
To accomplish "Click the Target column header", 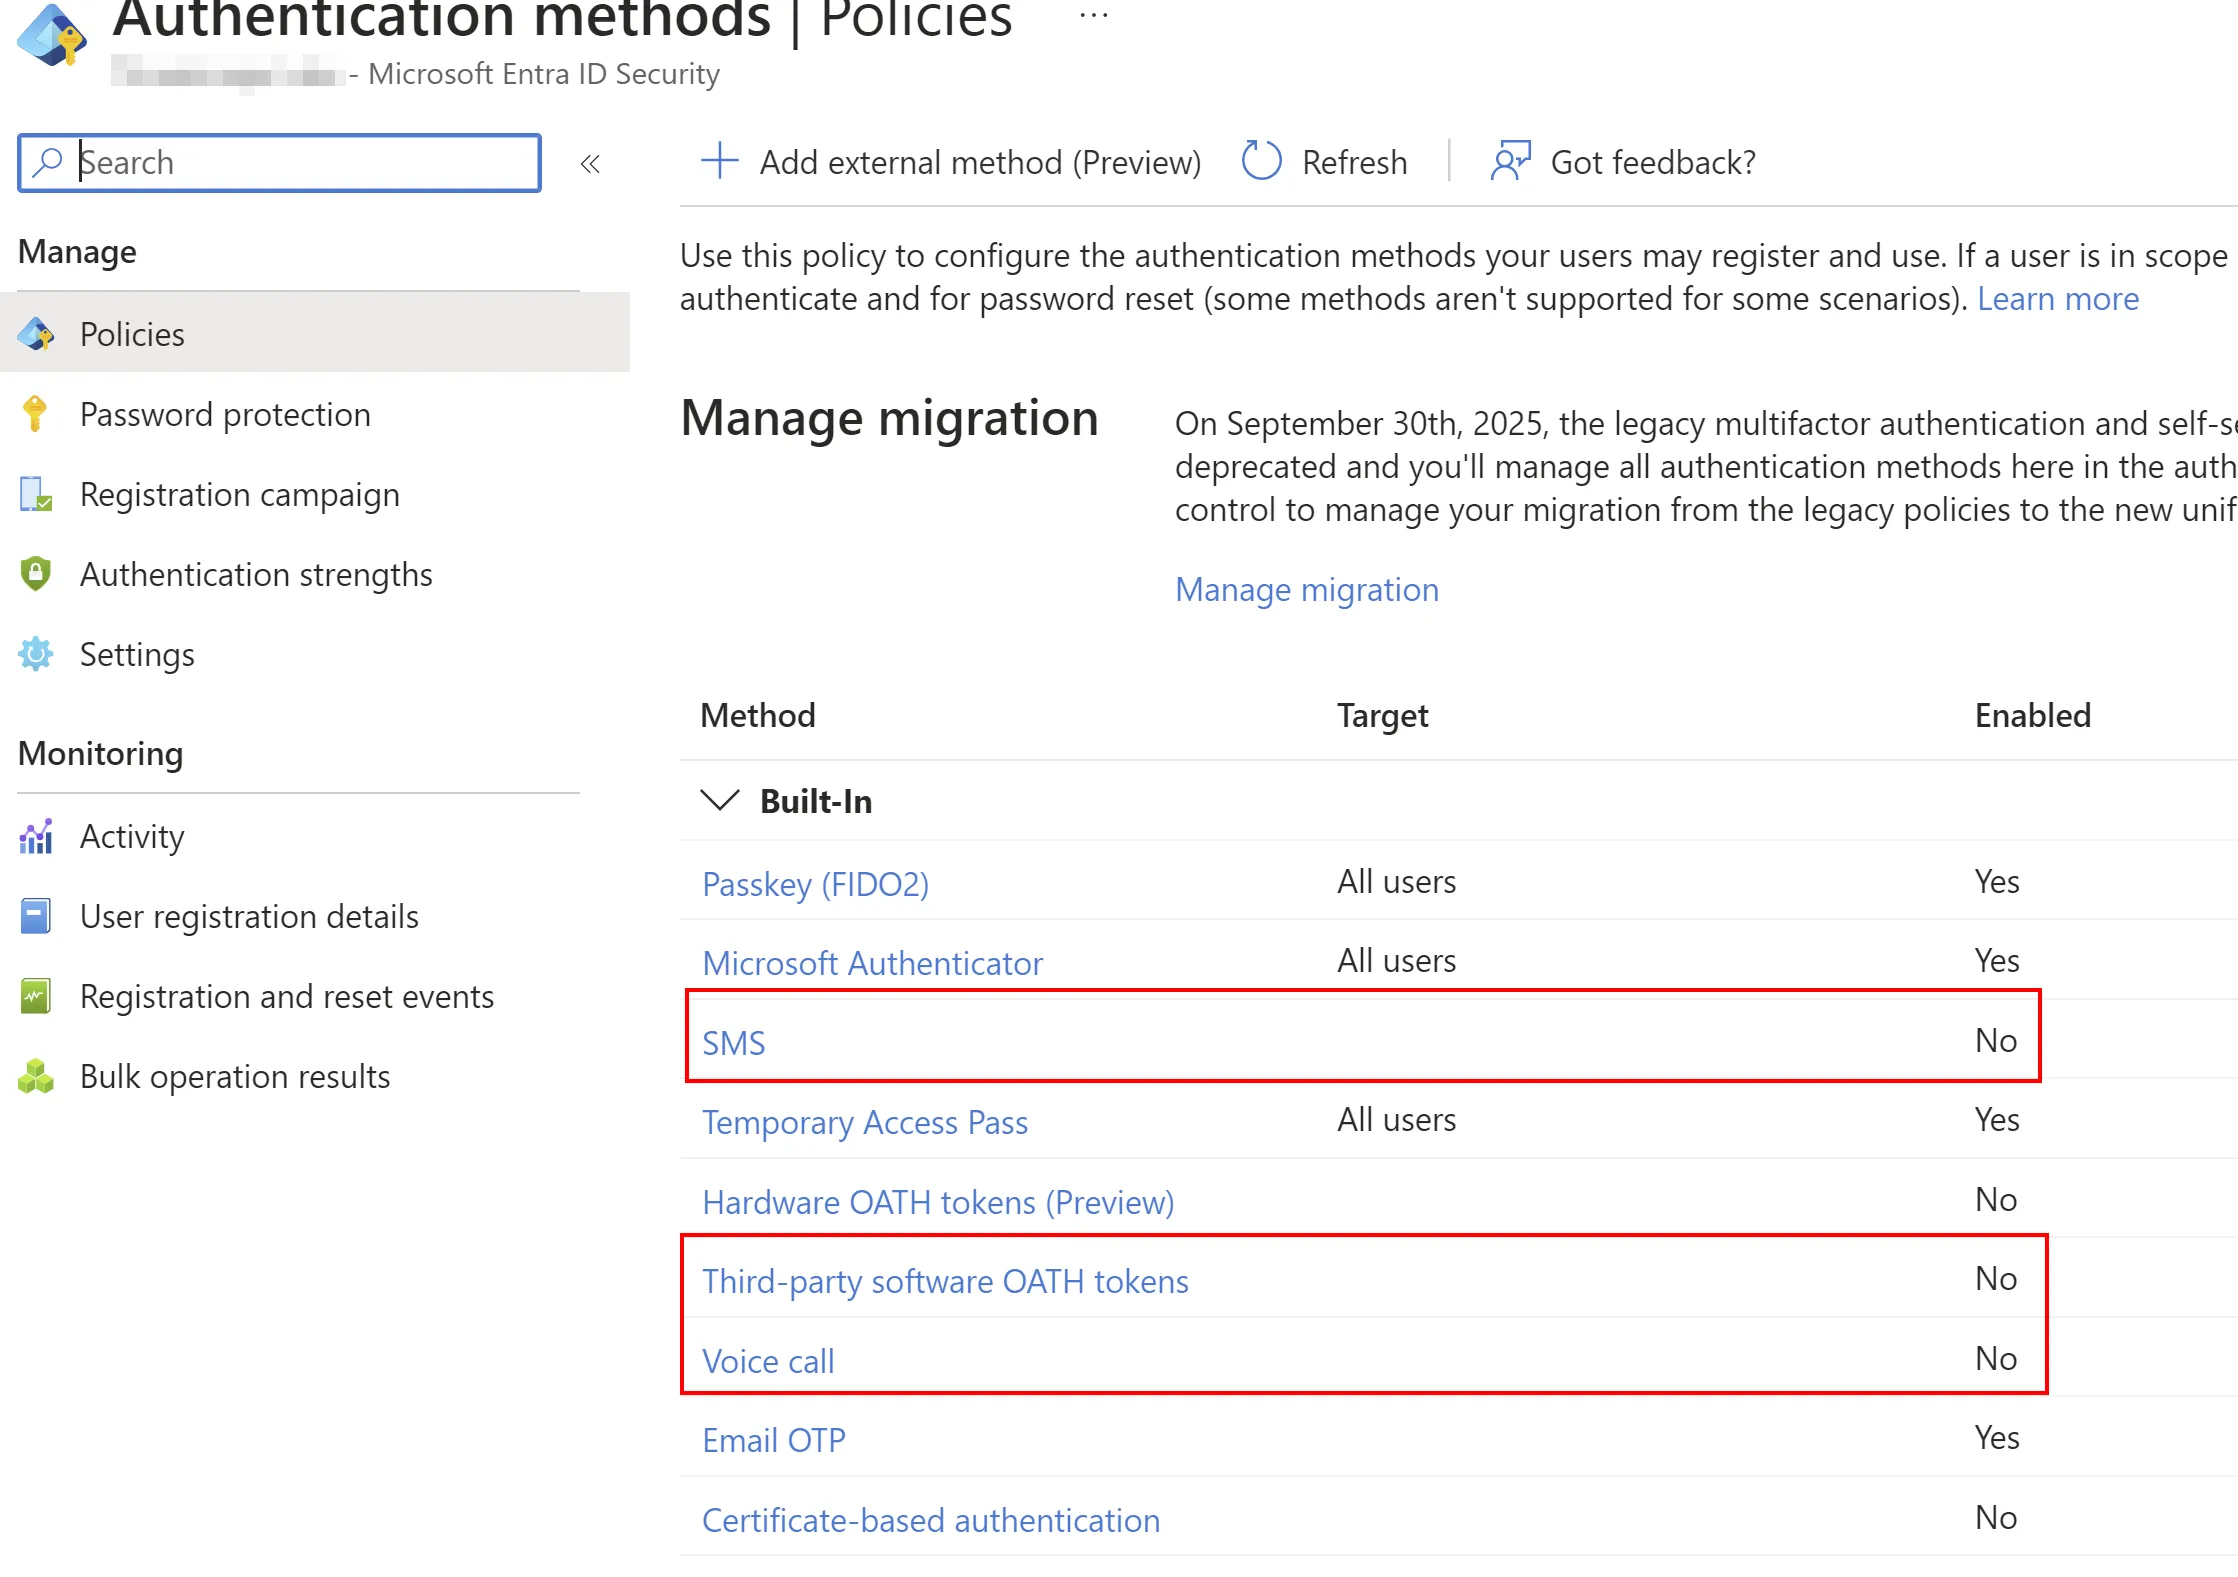I will (x=1383, y=715).
